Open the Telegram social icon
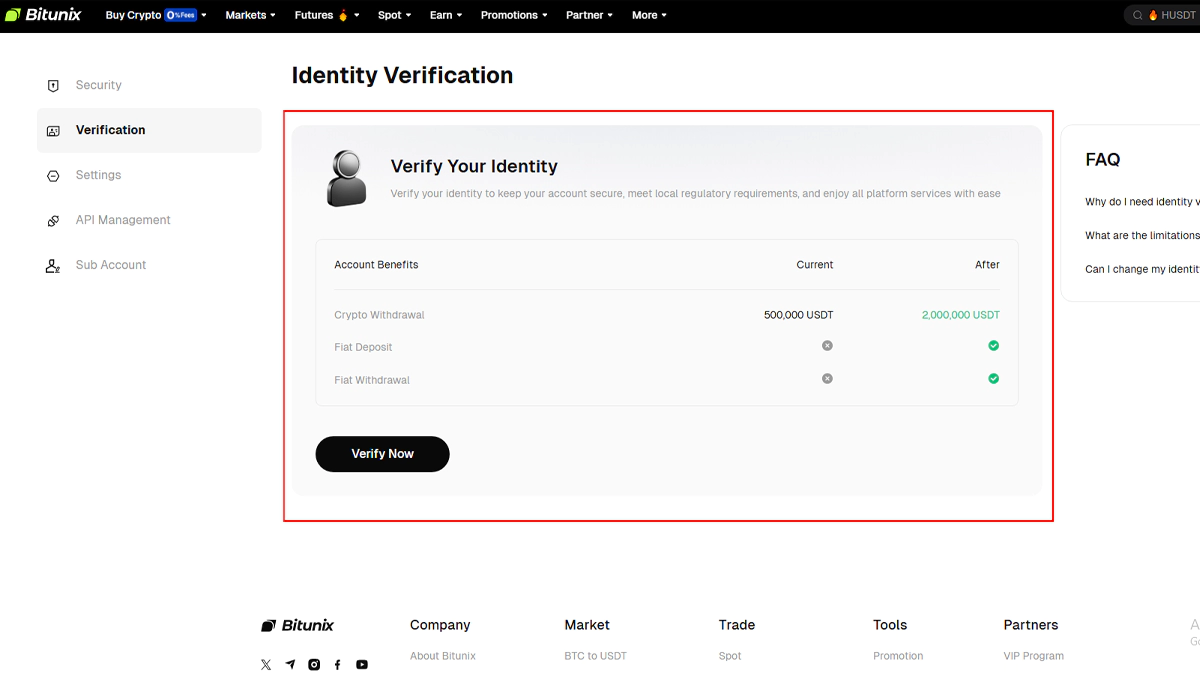This screenshot has height=675, width=1200. tap(290, 665)
